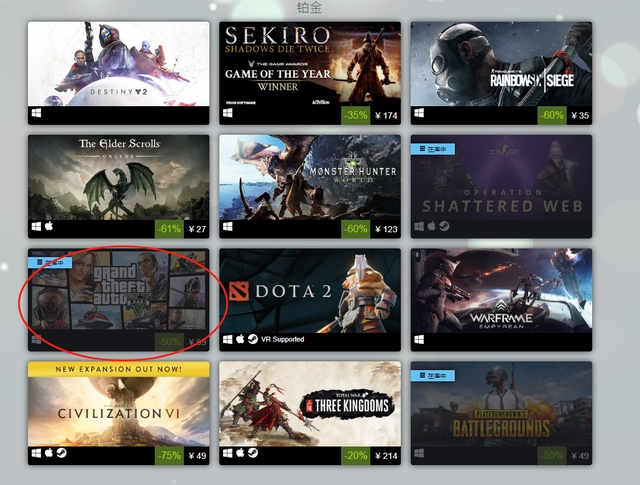Click Windows icon under Monster Hunter World

click(x=228, y=226)
